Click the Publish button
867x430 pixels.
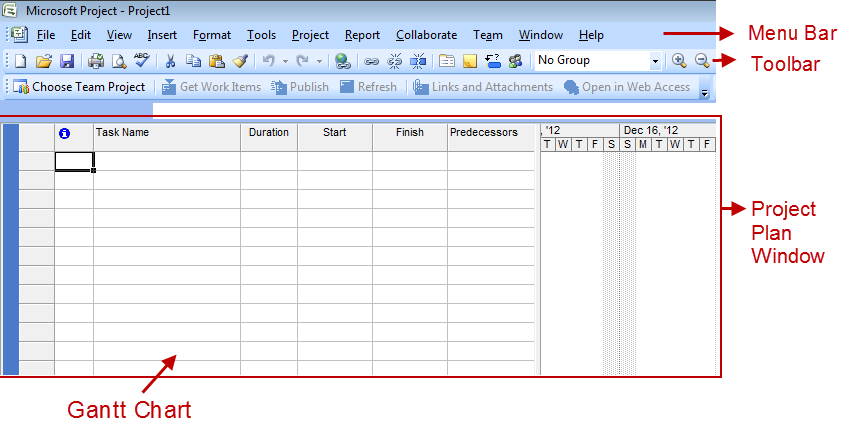click(x=300, y=87)
